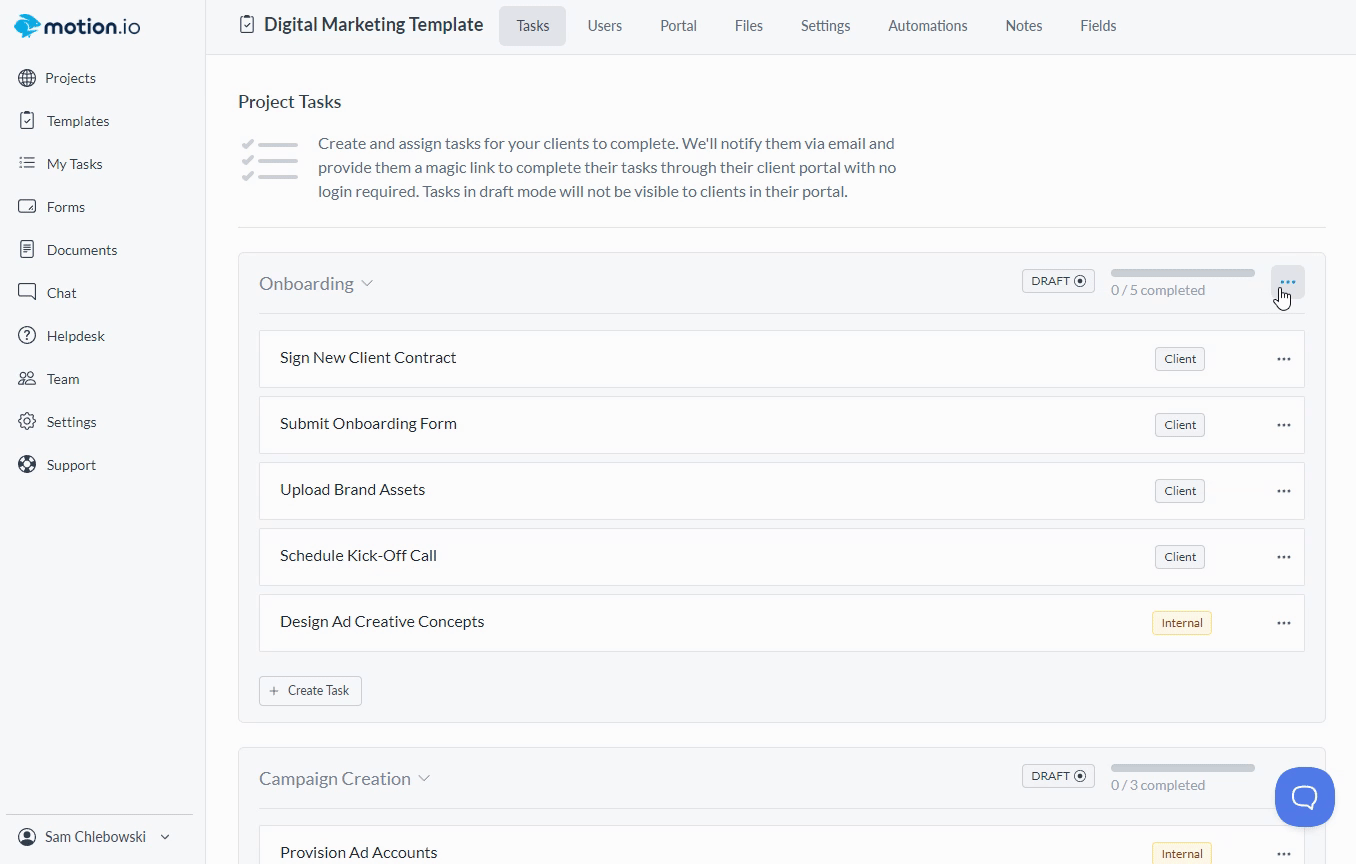The image size is (1356, 864).
Task: Click the Internal tag on Design Ad Creative Concepts
Action: [x=1181, y=623]
